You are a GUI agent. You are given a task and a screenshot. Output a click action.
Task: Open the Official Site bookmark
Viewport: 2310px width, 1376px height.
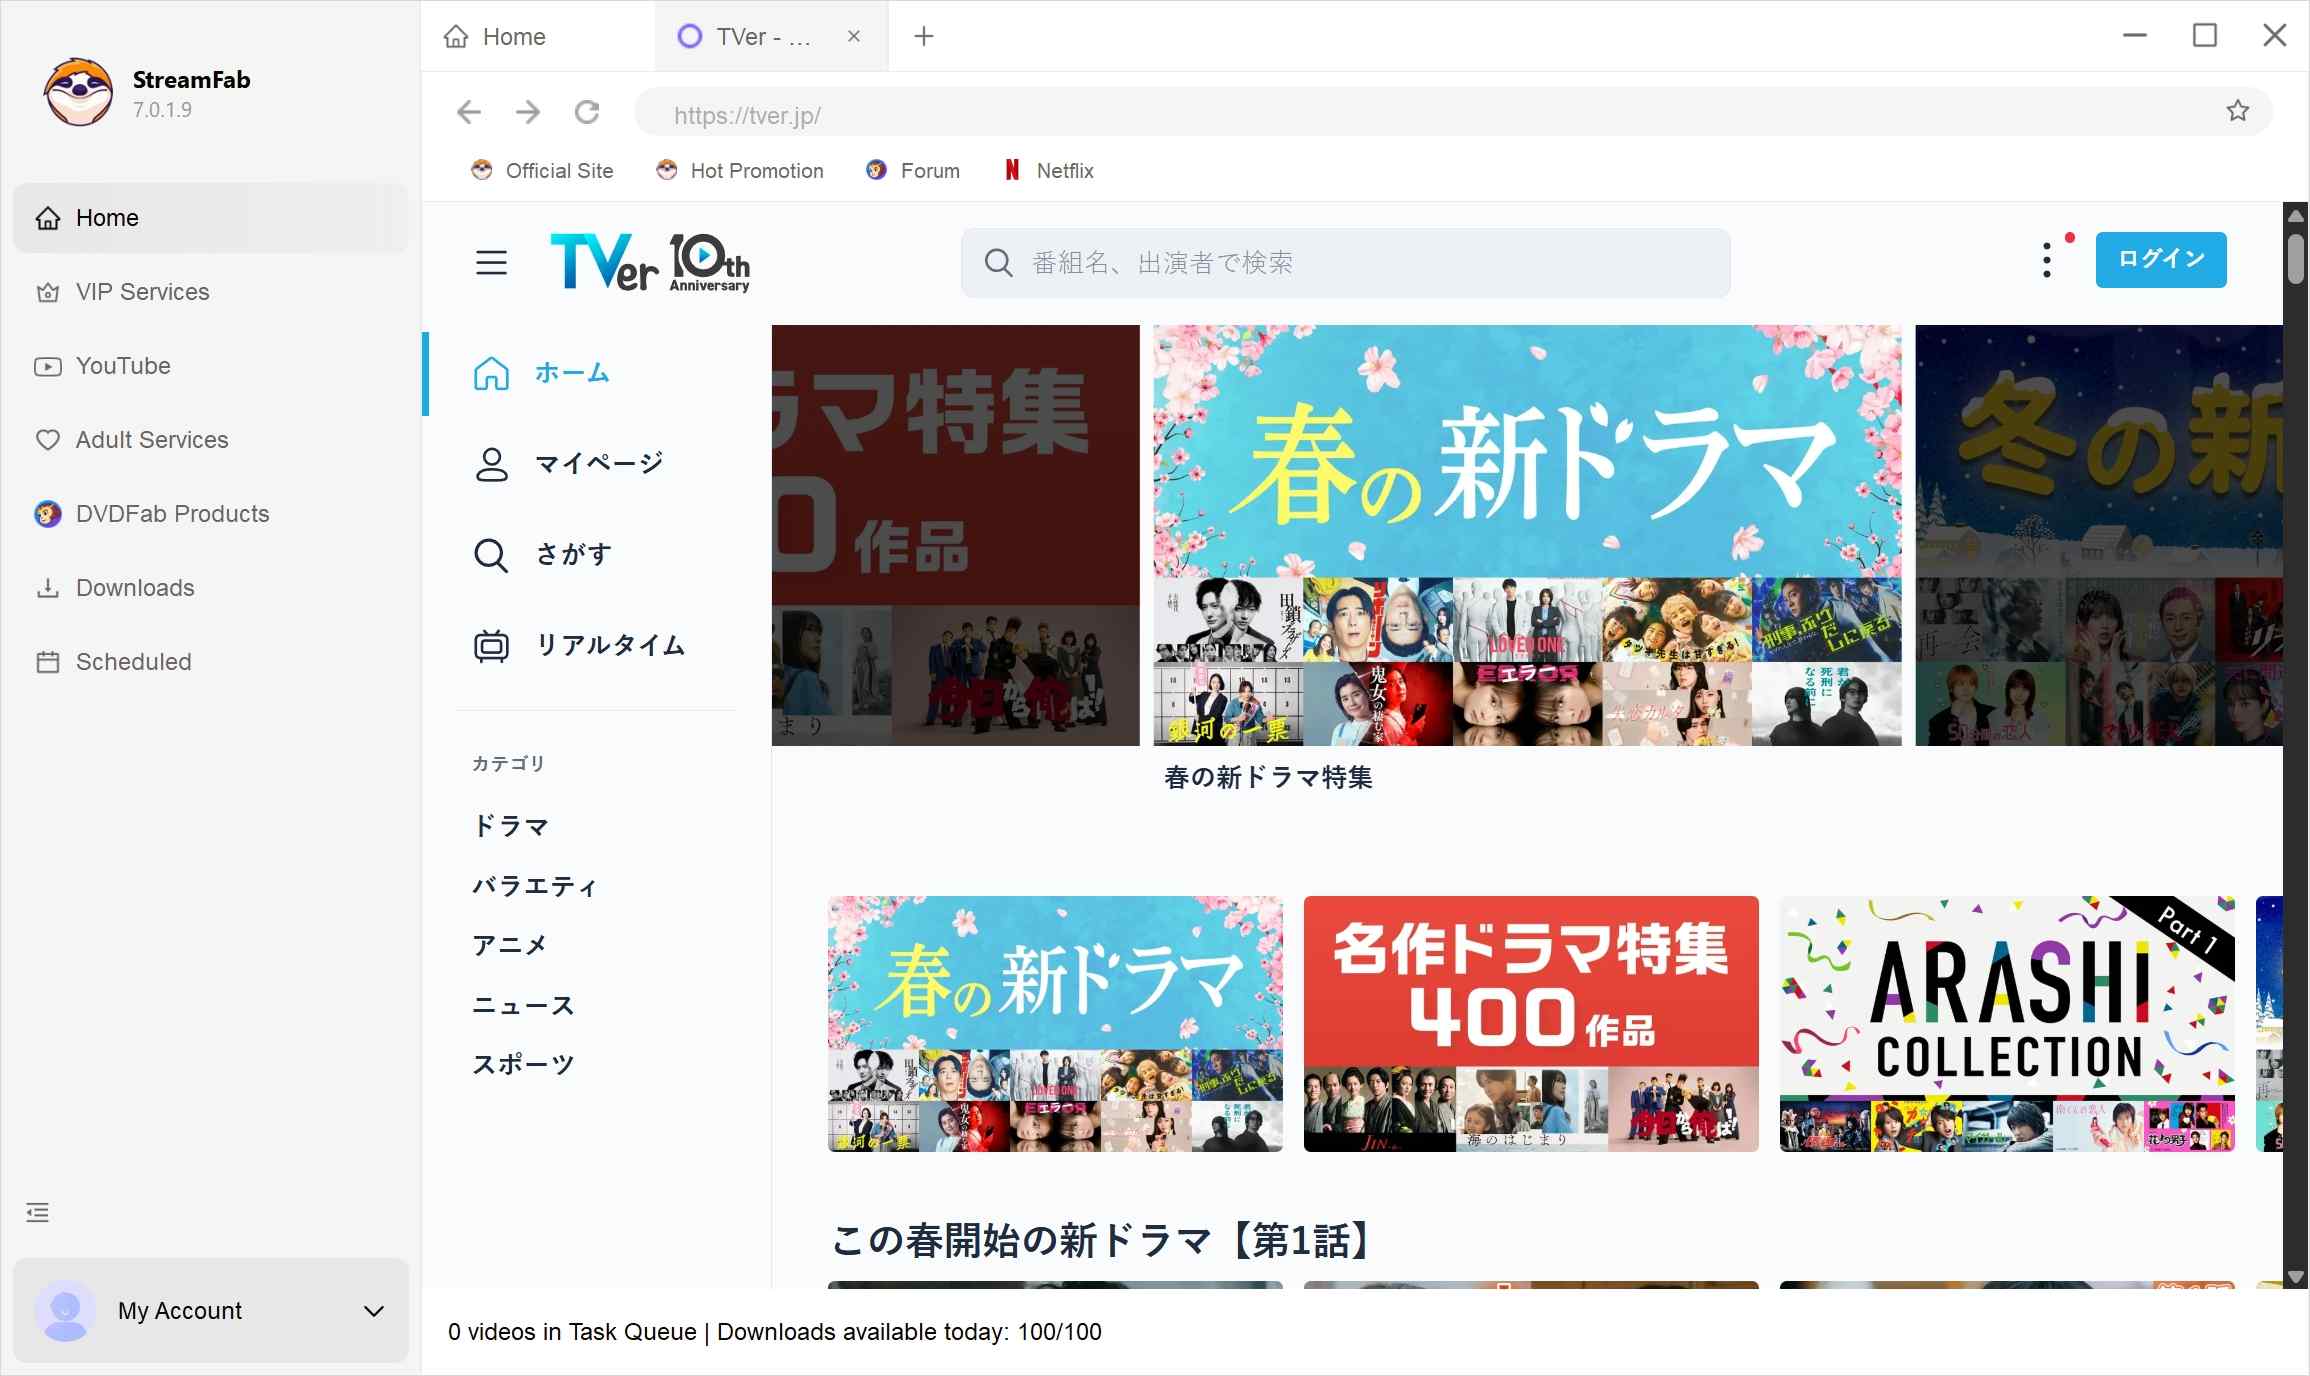click(x=542, y=171)
